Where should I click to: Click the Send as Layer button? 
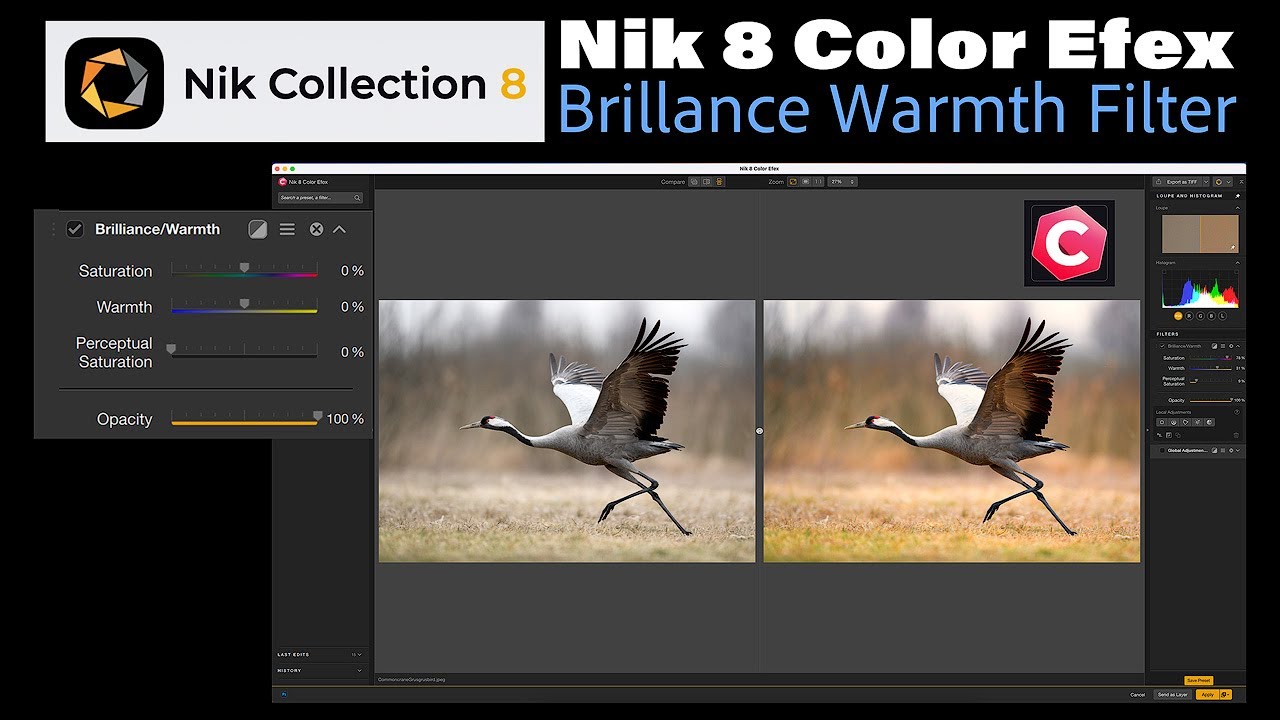(x=1173, y=694)
